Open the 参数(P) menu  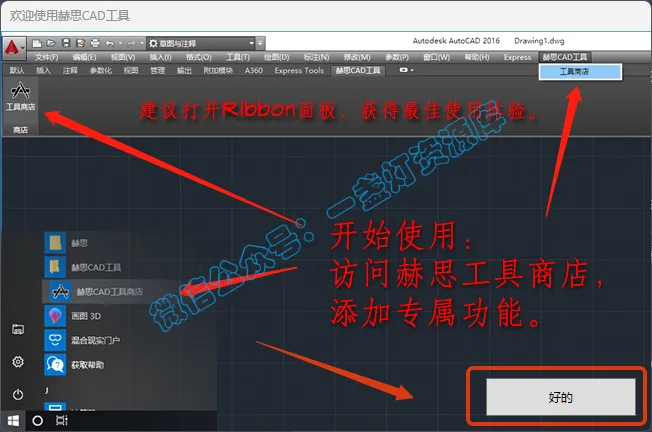(397, 57)
